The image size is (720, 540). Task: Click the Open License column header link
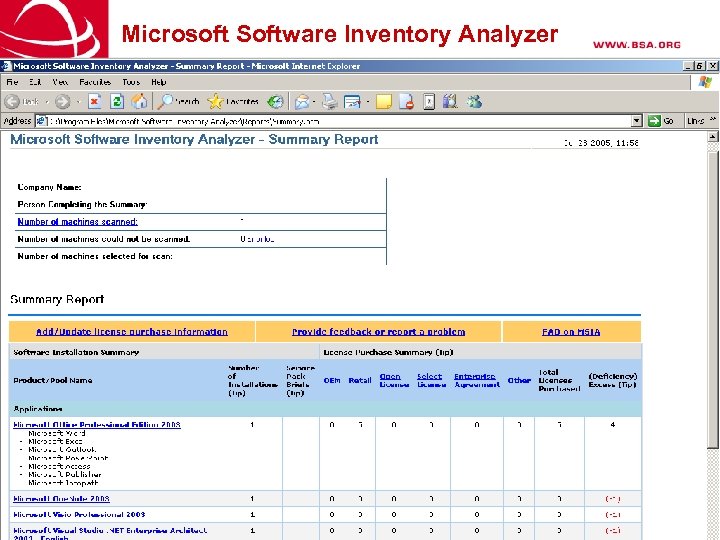[x=394, y=380]
